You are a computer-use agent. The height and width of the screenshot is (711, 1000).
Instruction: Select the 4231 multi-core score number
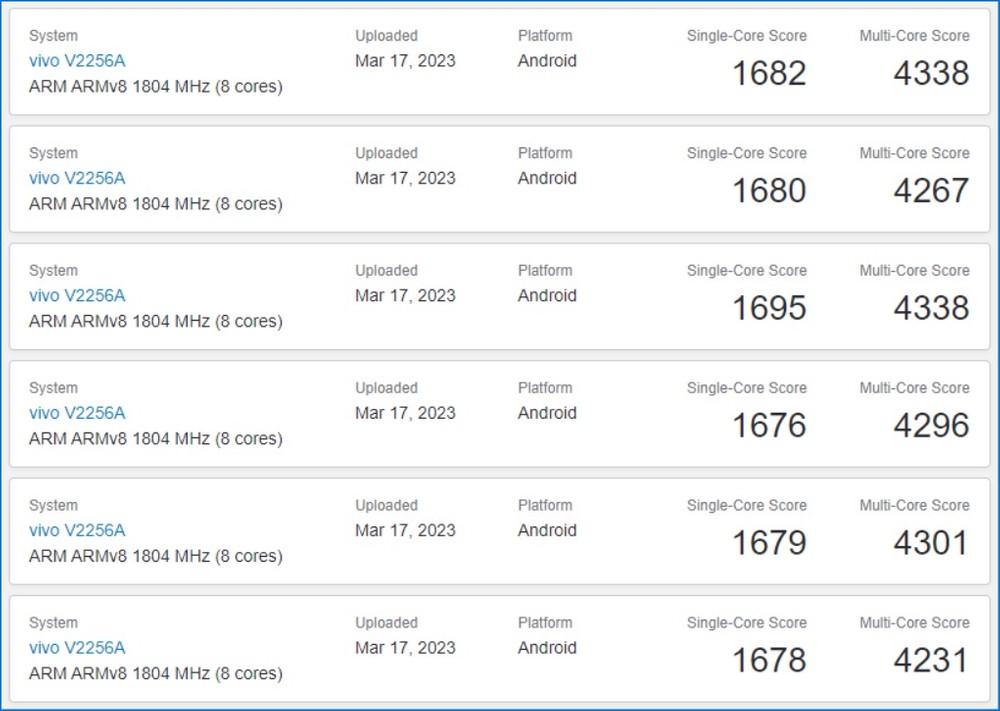931,660
